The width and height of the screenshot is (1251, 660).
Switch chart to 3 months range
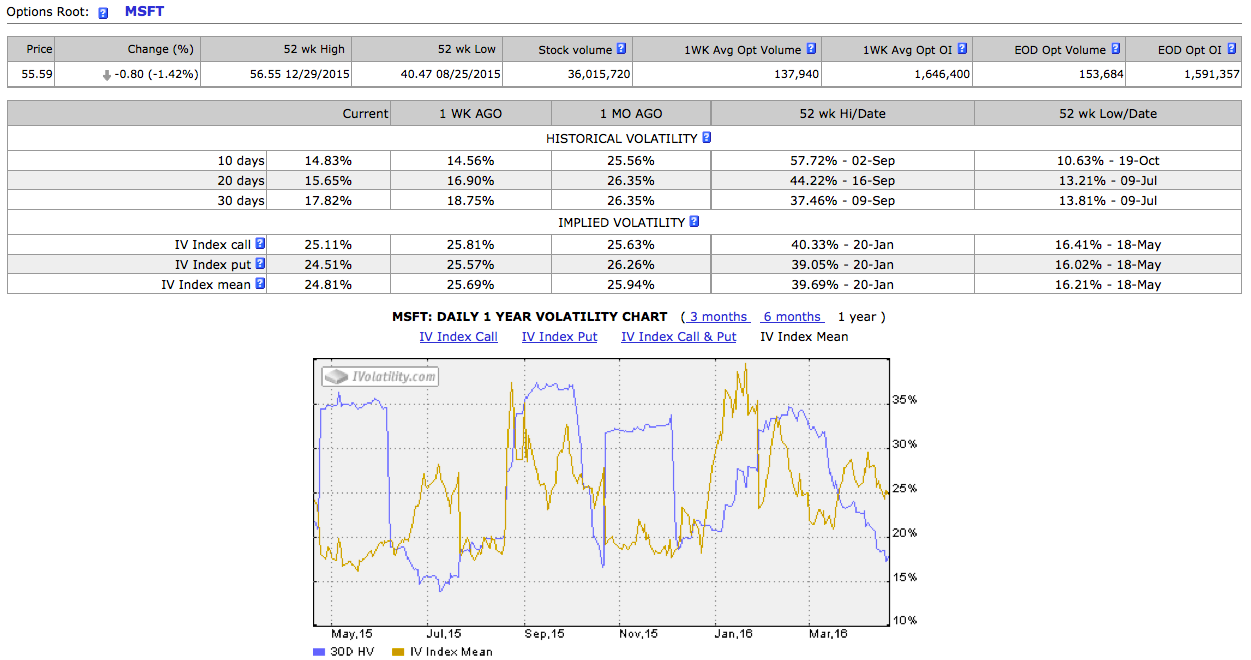(x=718, y=317)
